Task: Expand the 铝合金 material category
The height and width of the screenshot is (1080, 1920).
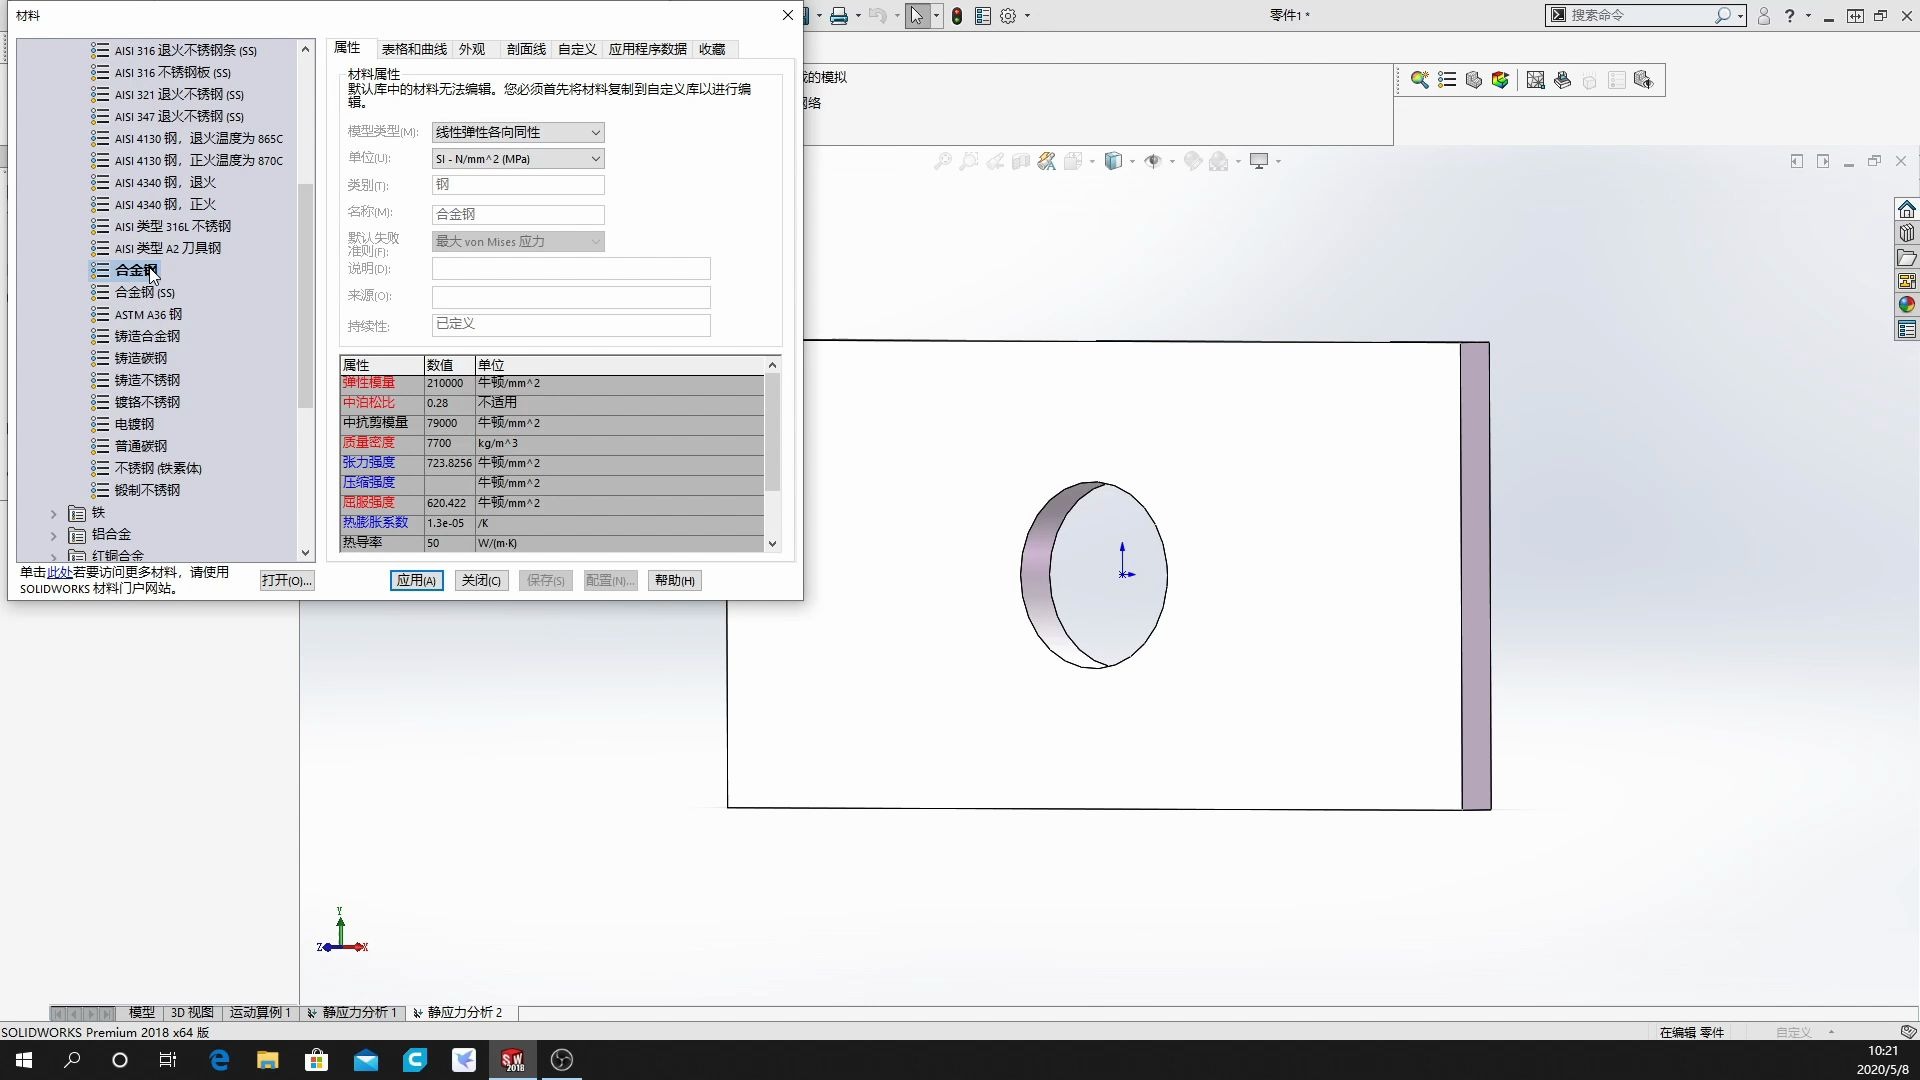Action: coord(54,534)
